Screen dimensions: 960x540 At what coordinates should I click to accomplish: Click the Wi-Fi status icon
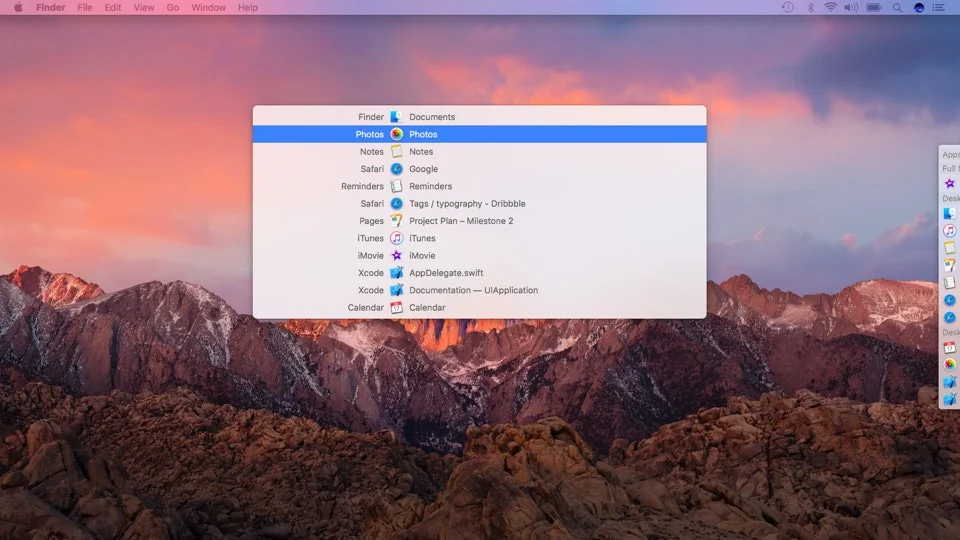click(830, 7)
